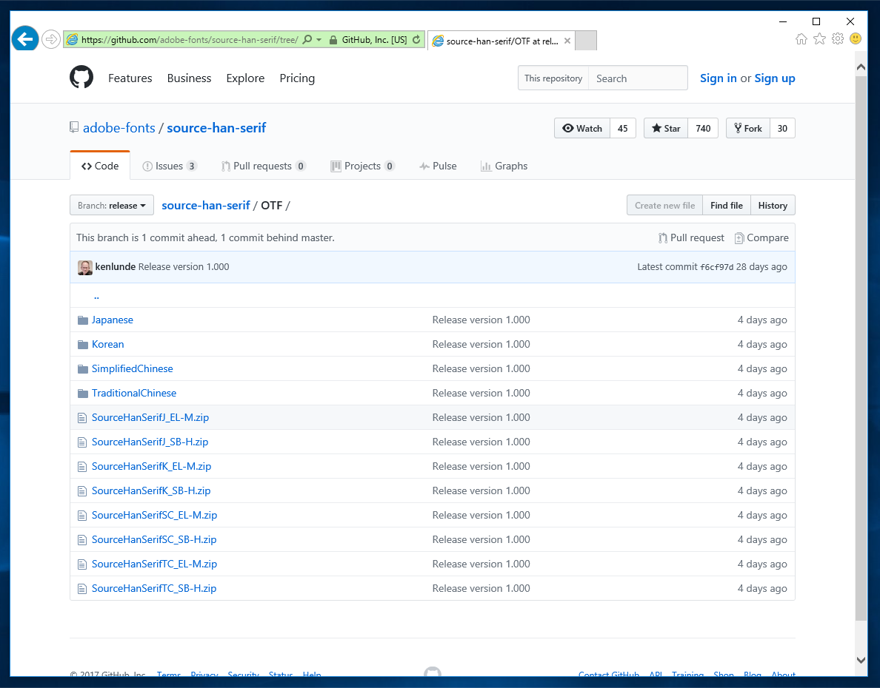Open a new browser tab
Viewport: 880px width, 688px height.
[x=586, y=40]
